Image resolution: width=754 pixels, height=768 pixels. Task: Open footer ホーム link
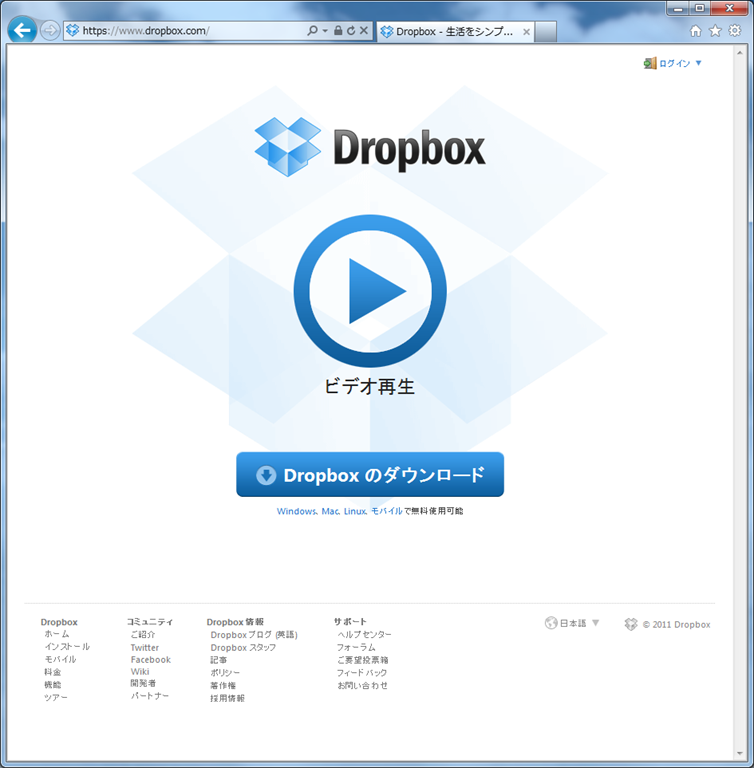(57, 634)
